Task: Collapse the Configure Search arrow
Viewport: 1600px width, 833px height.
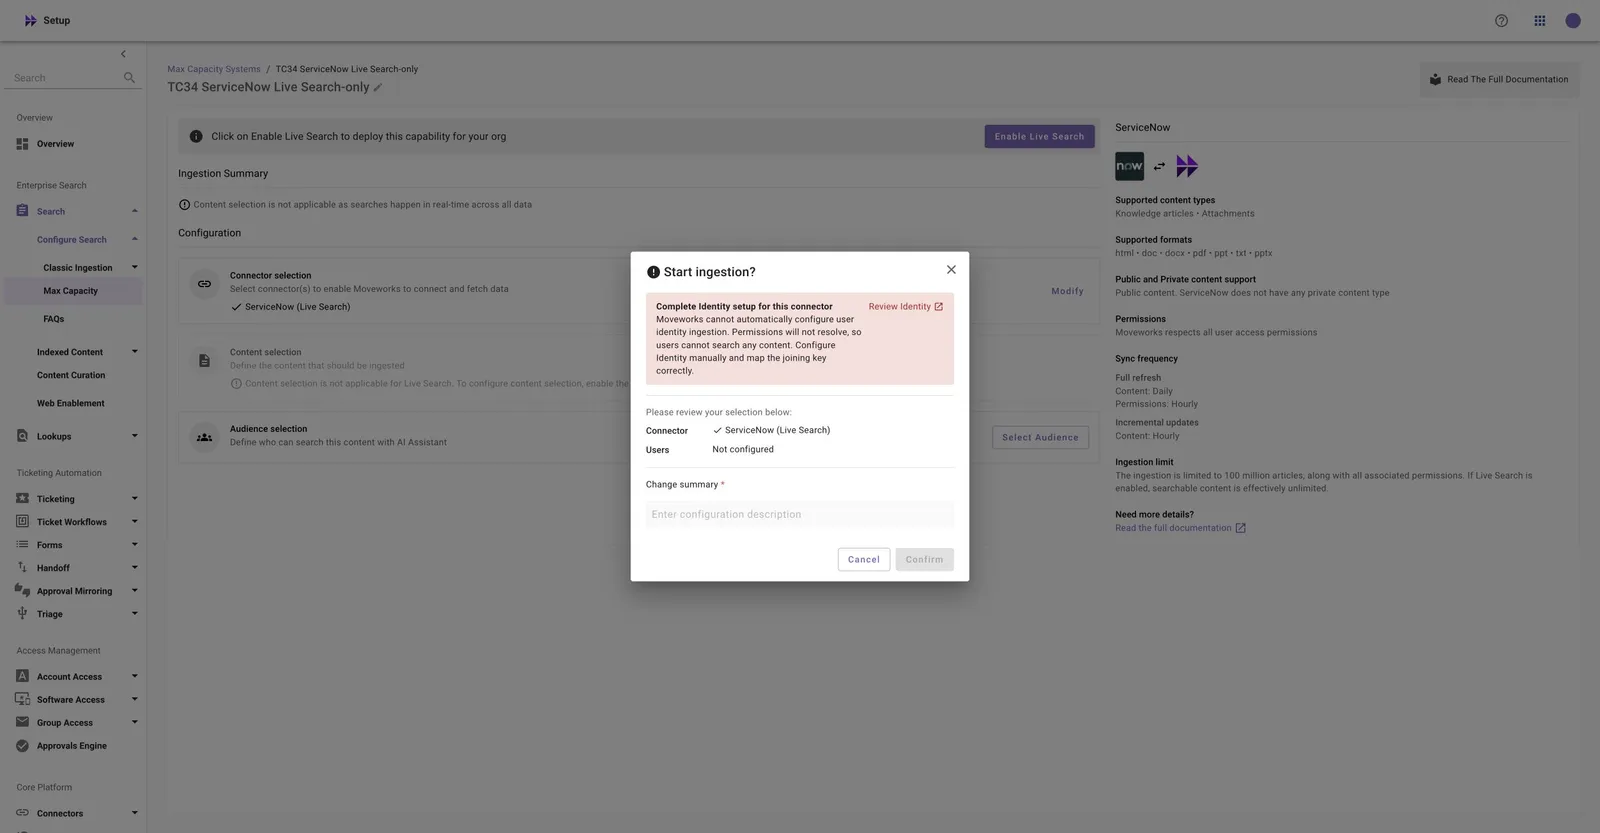Action: [134, 239]
